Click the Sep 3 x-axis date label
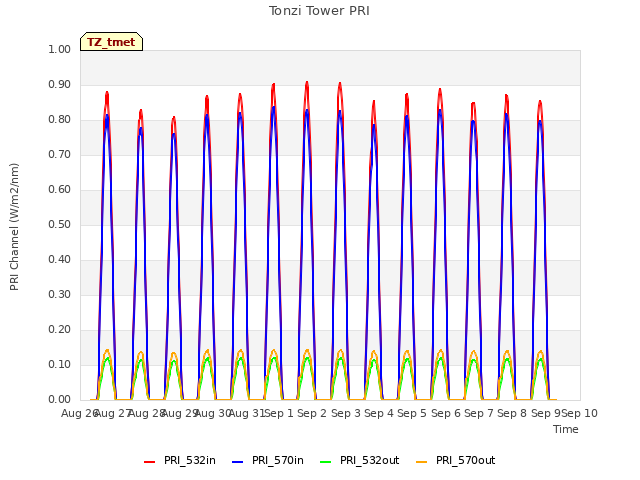 345,413
